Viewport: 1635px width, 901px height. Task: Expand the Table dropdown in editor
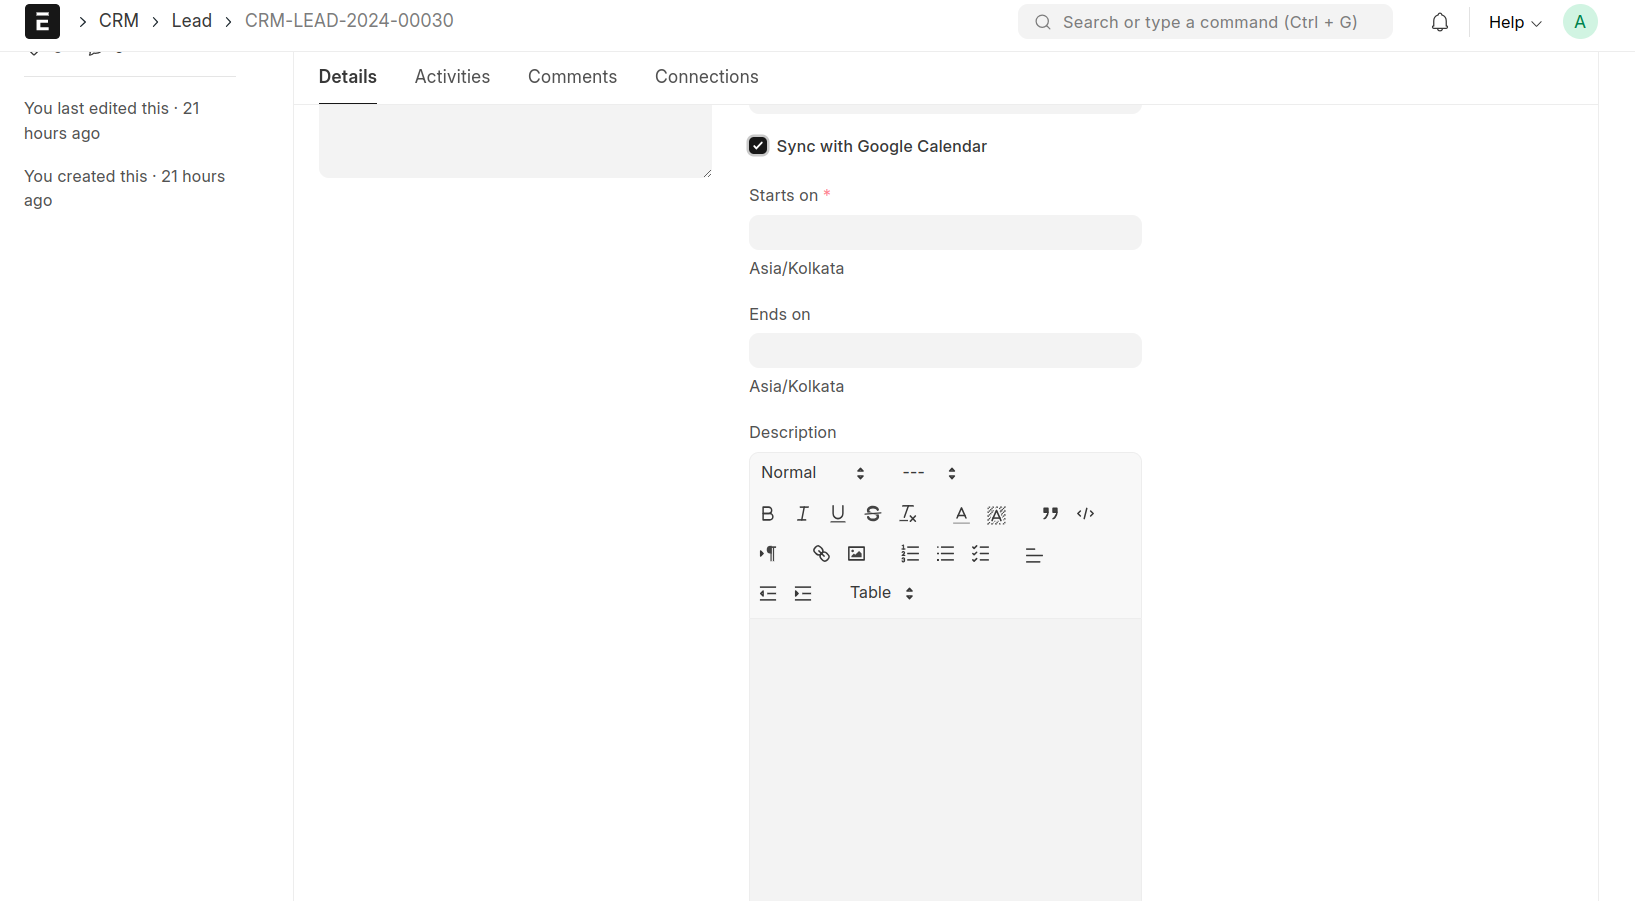point(881,593)
